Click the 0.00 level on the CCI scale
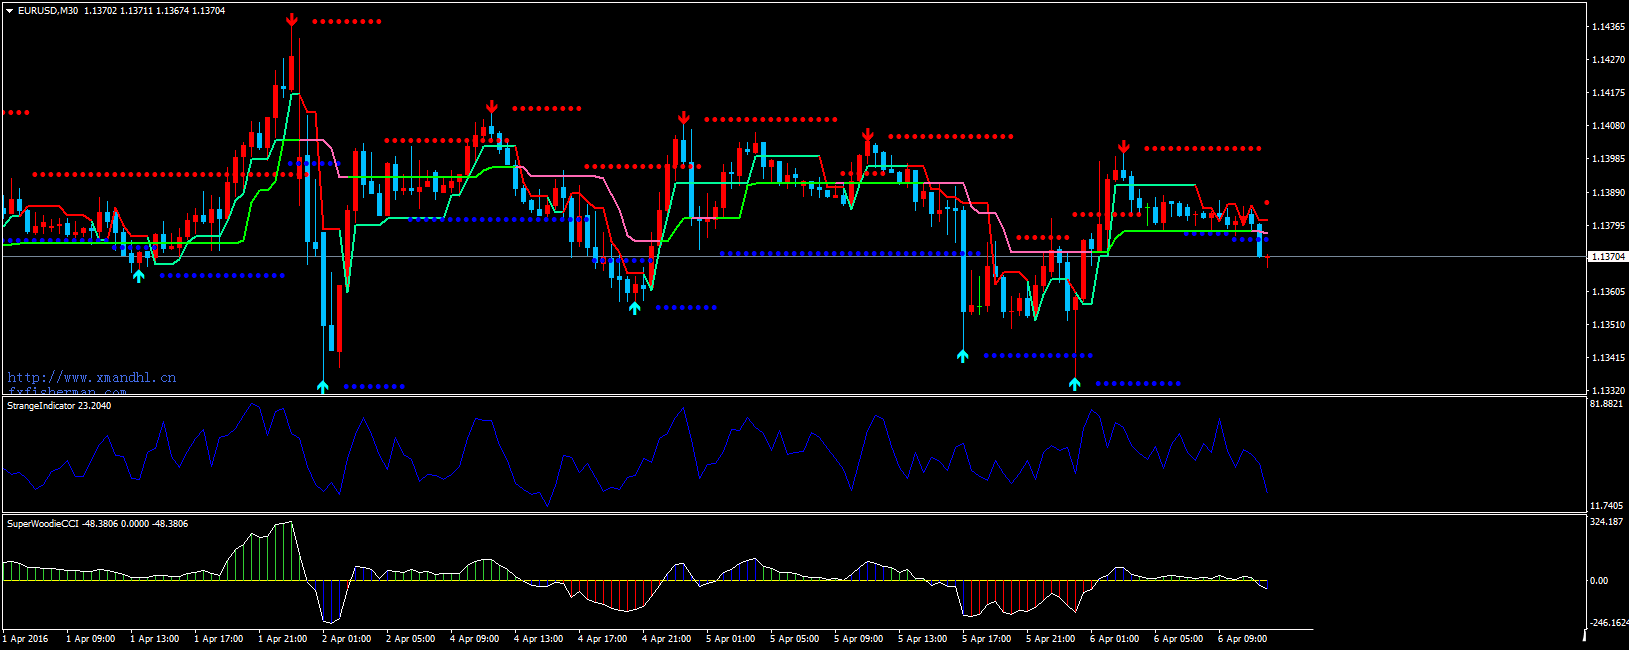The image size is (1629, 650). pyautogui.click(x=1599, y=581)
